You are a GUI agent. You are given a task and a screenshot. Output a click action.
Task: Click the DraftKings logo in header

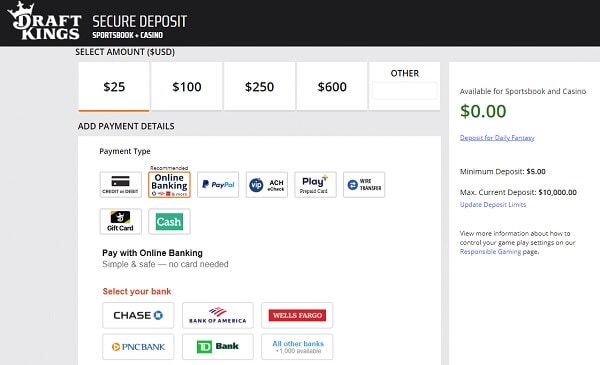coord(44,21)
